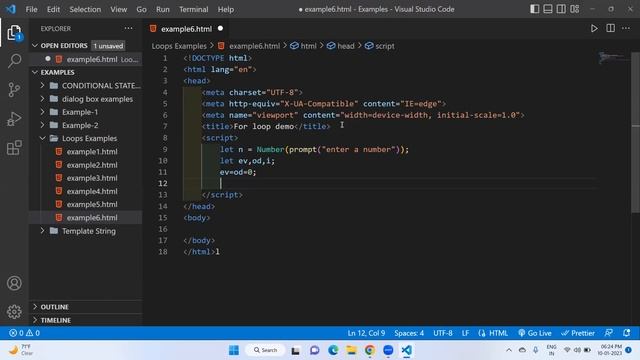The height and width of the screenshot is (360, 640).
Task: Split the editor to the right
Action: click(x=610, y=28)
